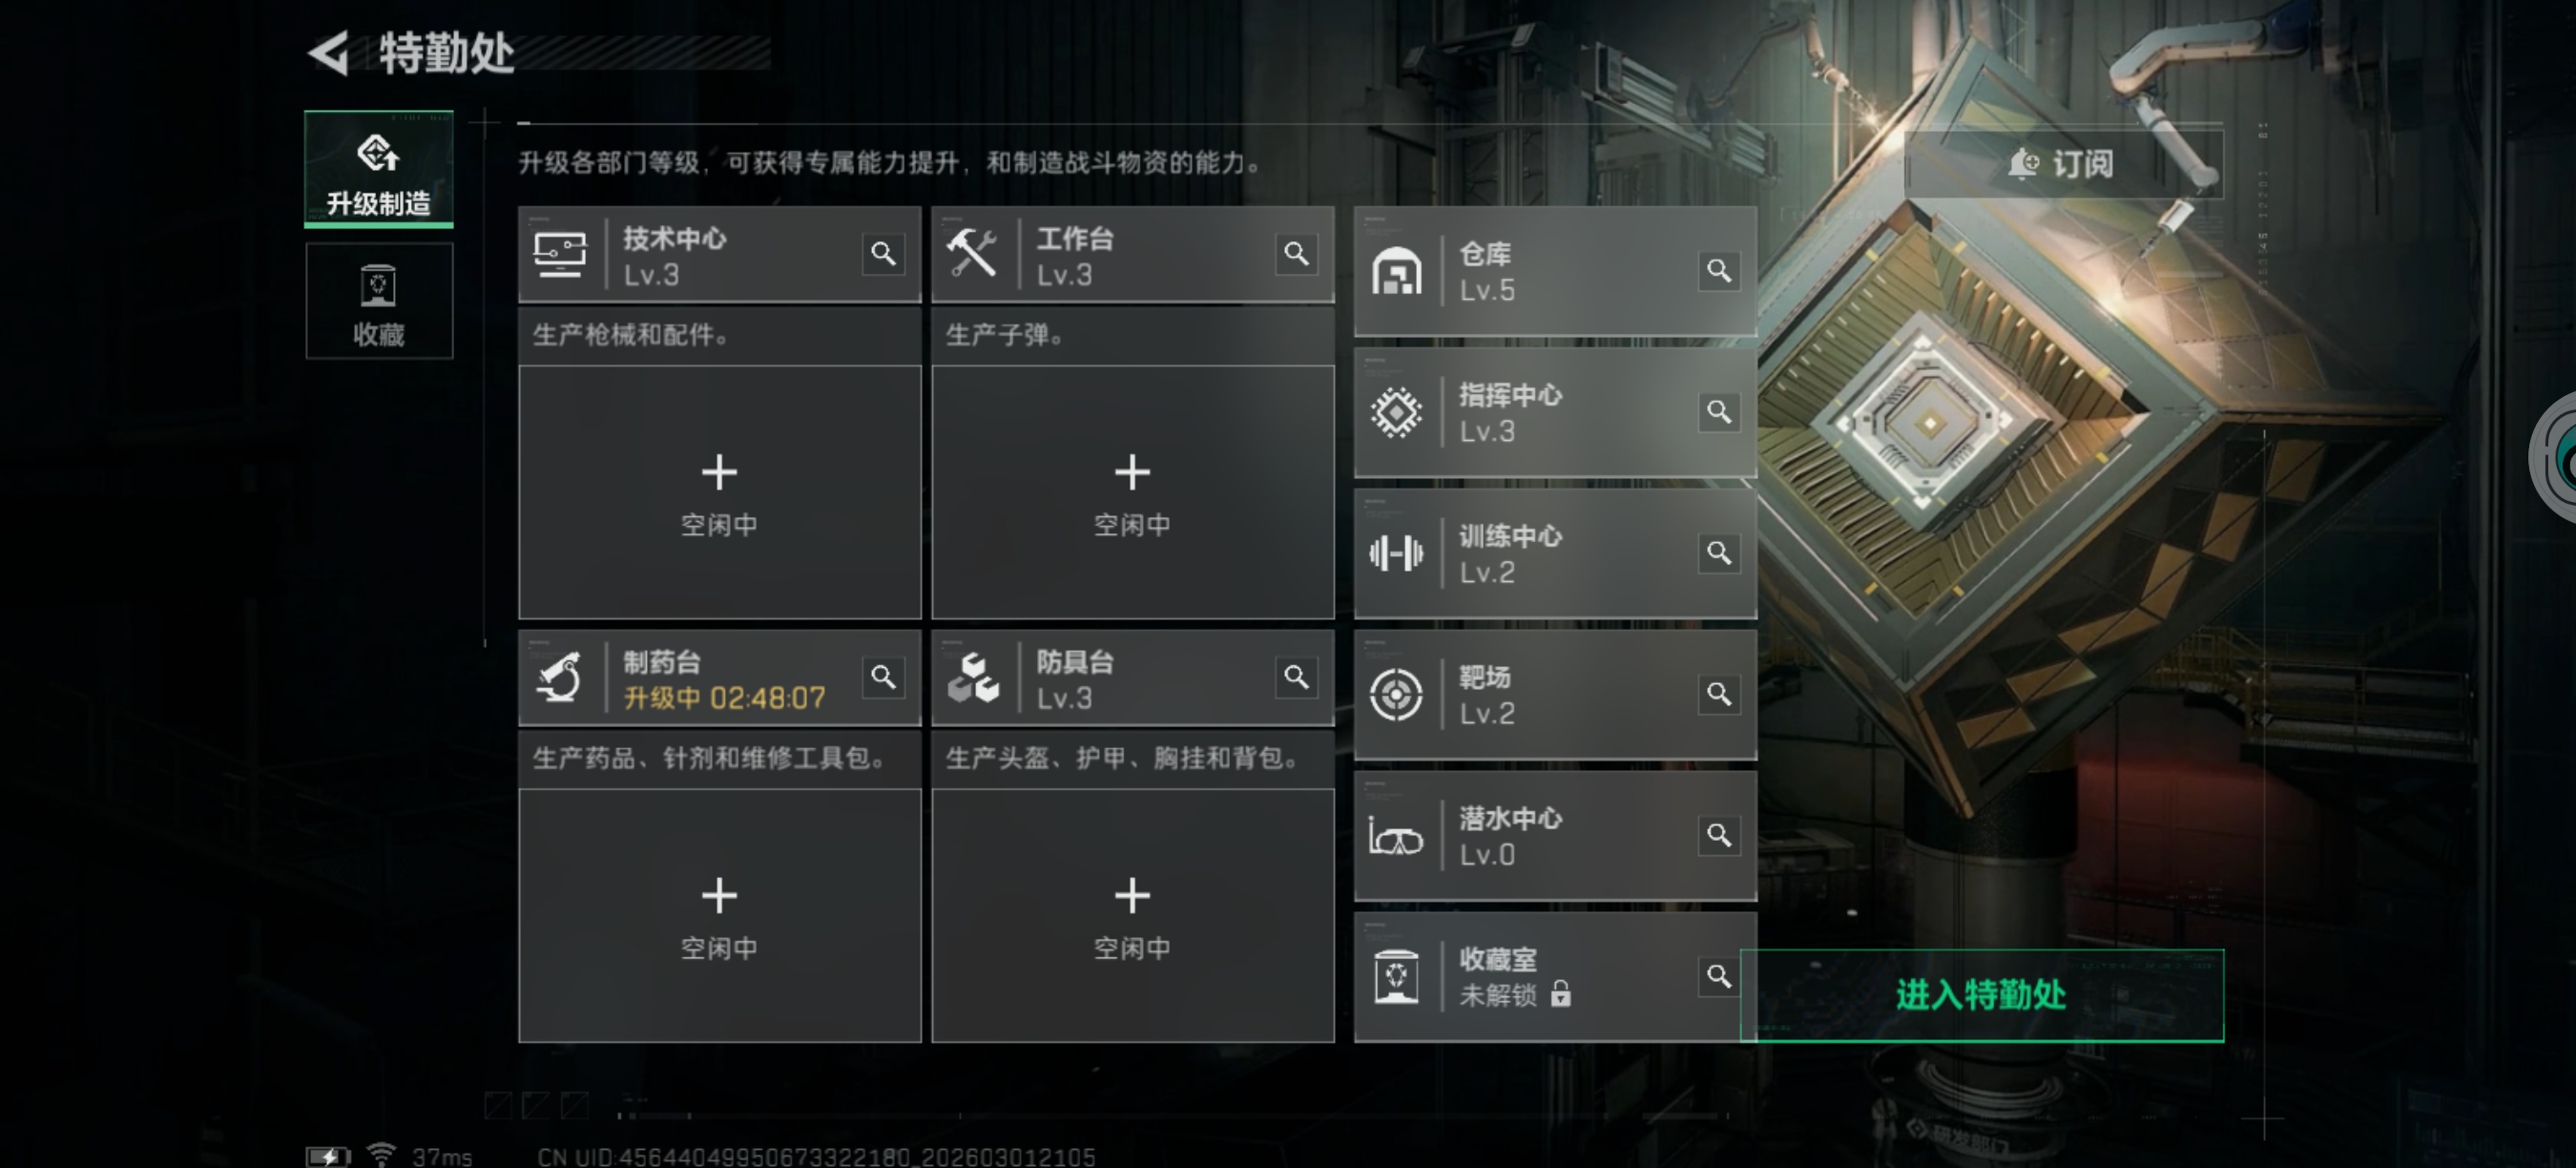Open the locked 收藏室 magnifier icon
The image size is (2576, 1168).
tap(1719, 975)
